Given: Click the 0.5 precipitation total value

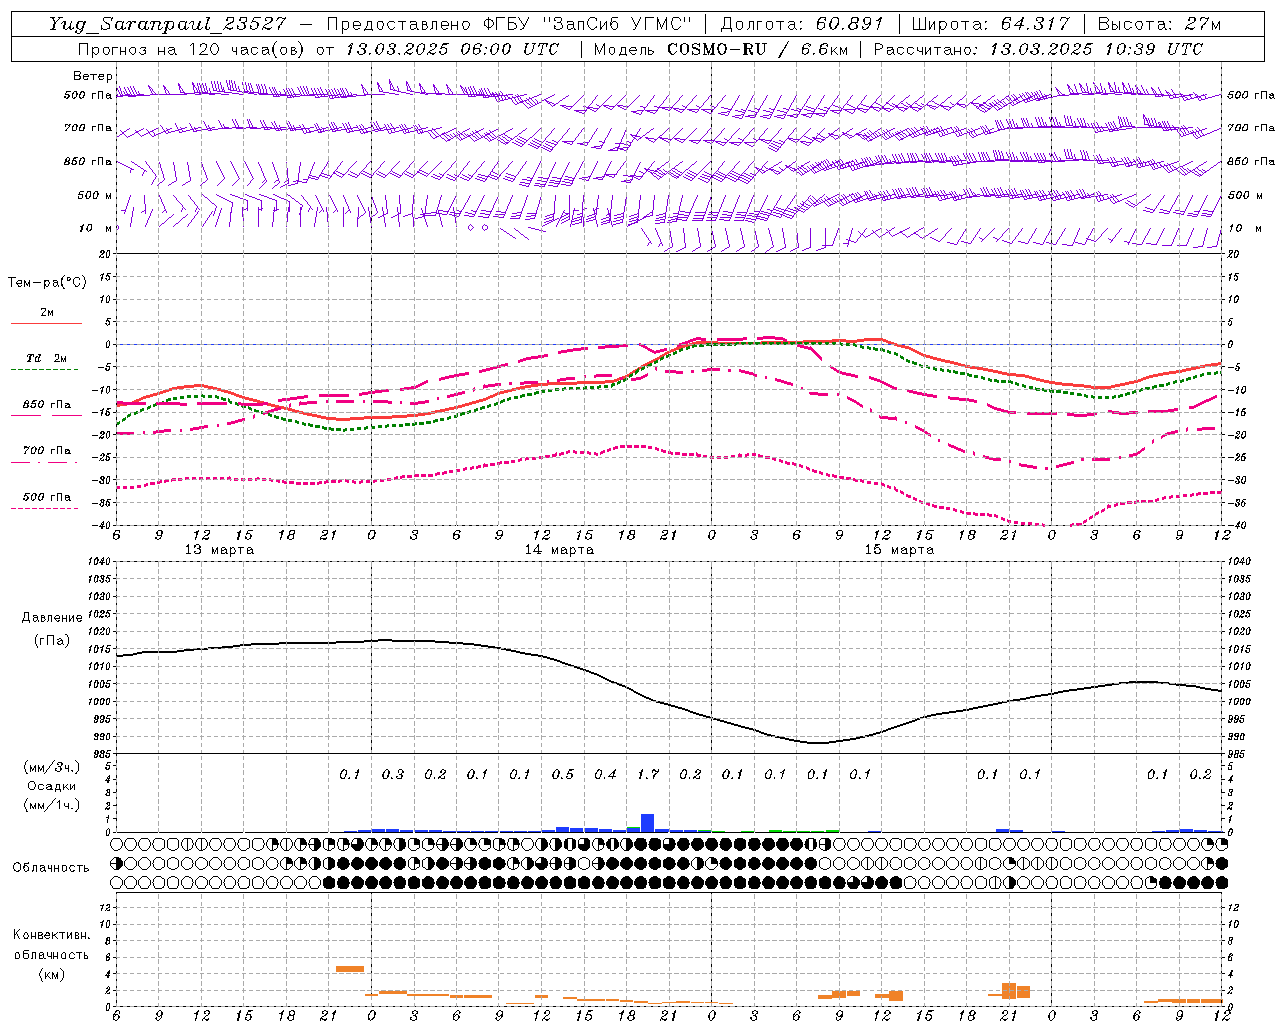Looking at the screenshot, I should click(x=563, y=774).
